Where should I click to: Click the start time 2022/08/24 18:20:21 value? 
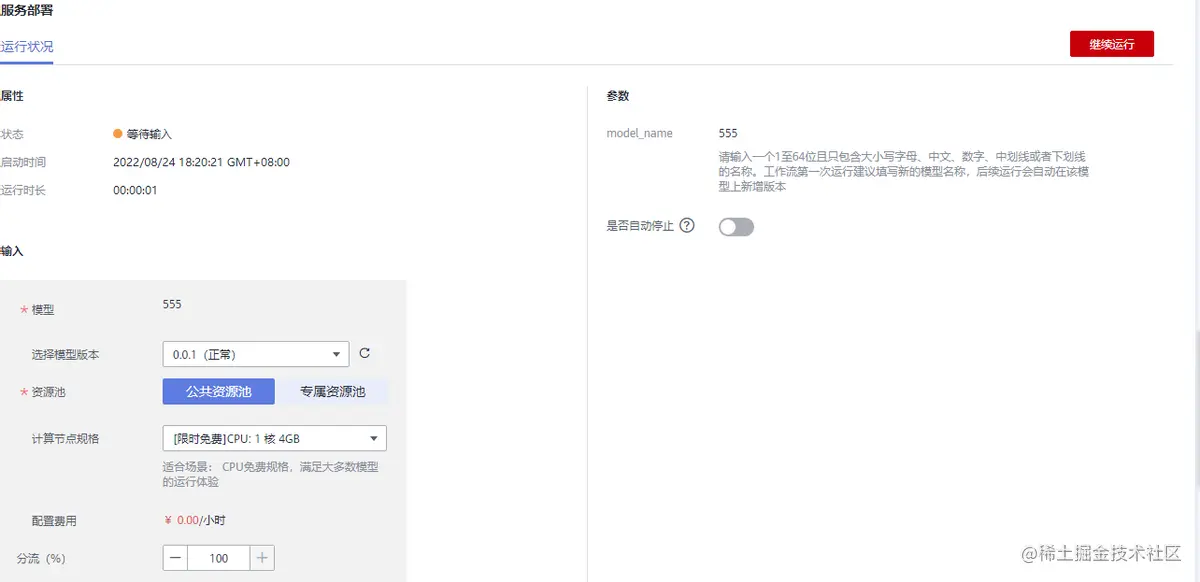coord(201,162)
